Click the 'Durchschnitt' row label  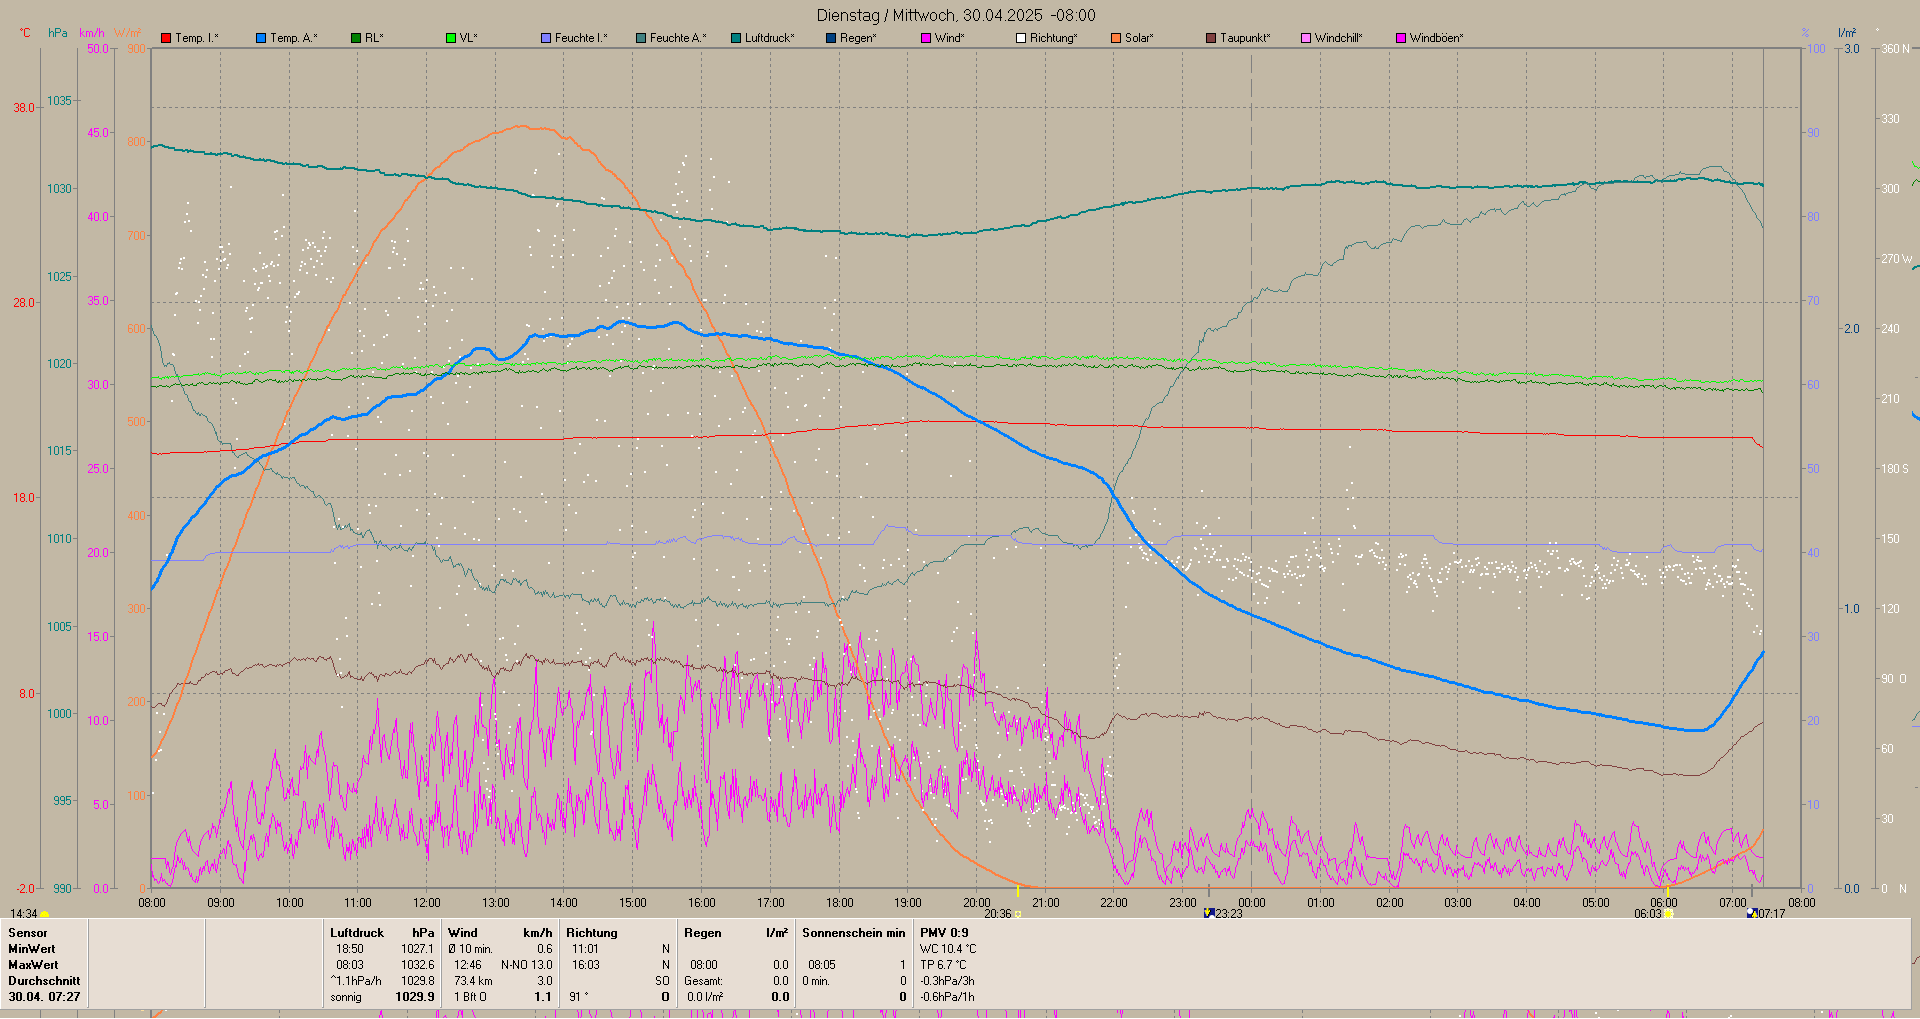pos(44,981)
